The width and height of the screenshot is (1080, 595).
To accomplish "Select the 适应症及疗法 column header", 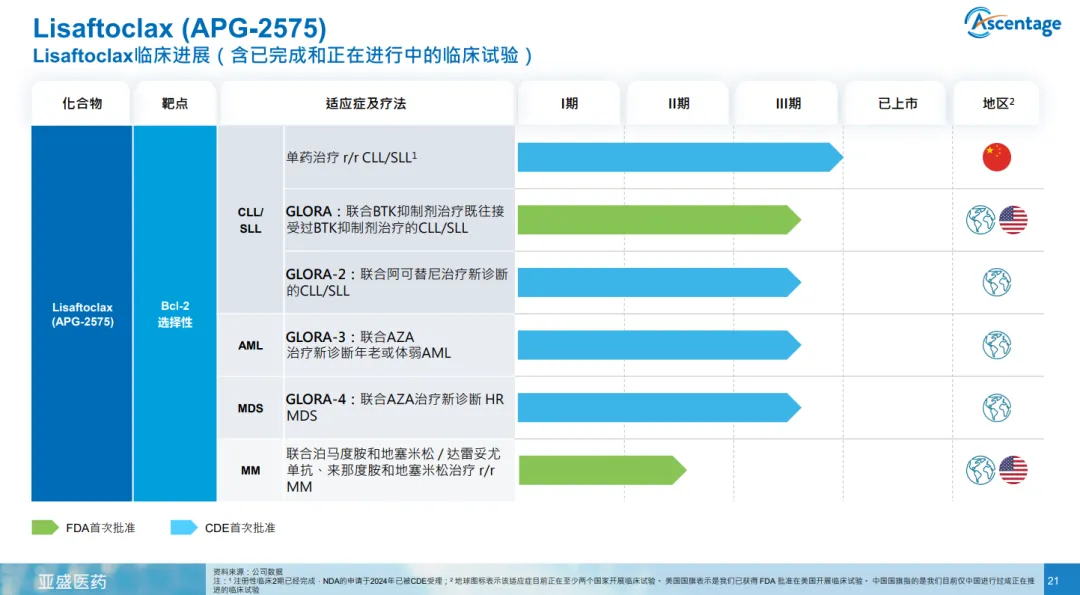I will [x=366, y=103].
